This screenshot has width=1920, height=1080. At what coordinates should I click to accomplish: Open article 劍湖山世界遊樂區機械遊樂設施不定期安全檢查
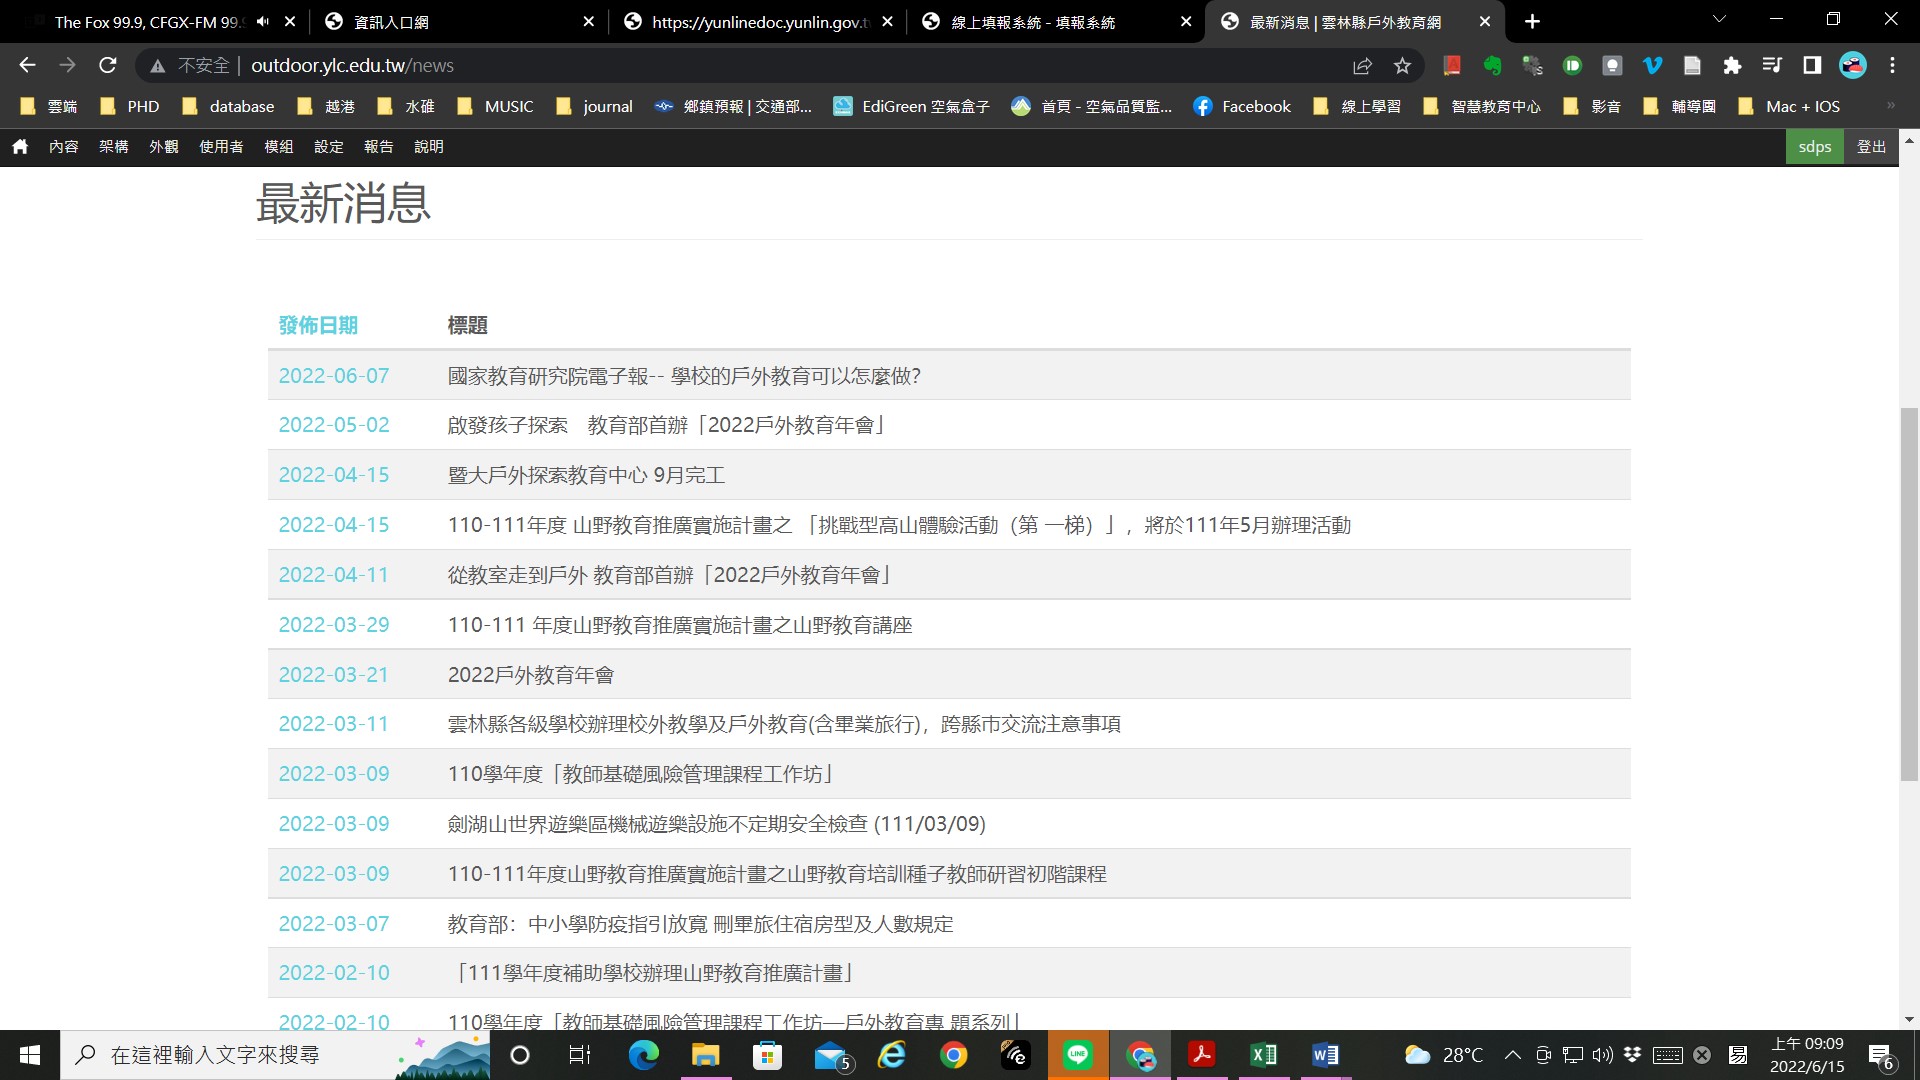[x=717, y=824]
